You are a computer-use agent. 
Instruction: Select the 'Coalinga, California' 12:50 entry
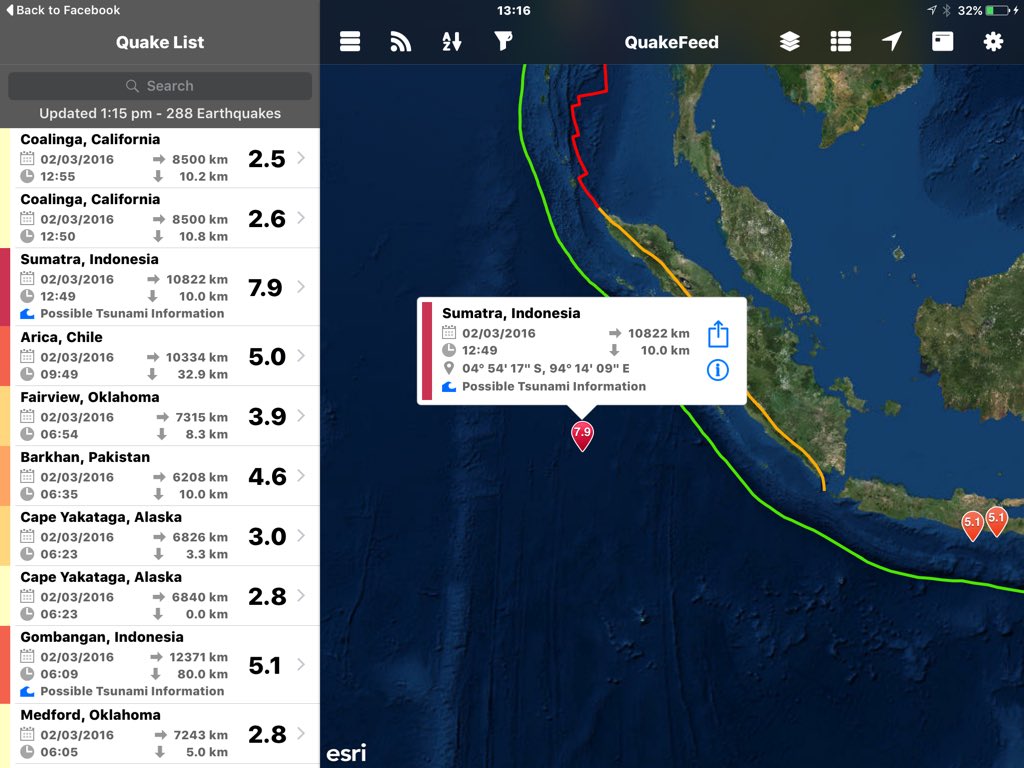click(x=160, y=218)
